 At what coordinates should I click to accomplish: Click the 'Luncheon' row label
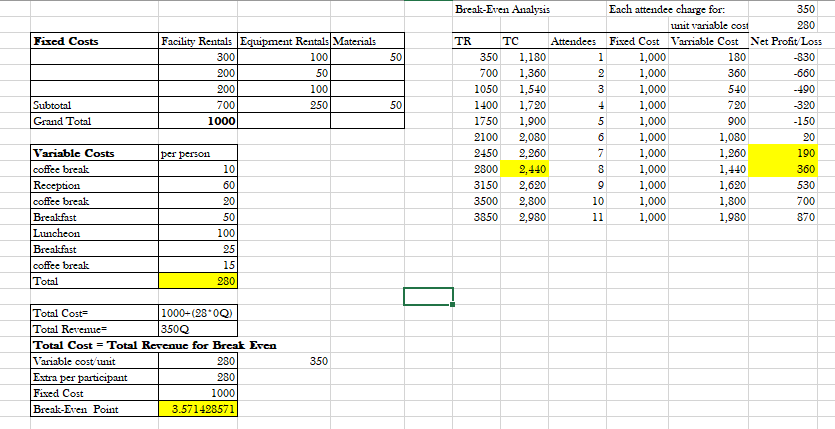coord(95,233)
